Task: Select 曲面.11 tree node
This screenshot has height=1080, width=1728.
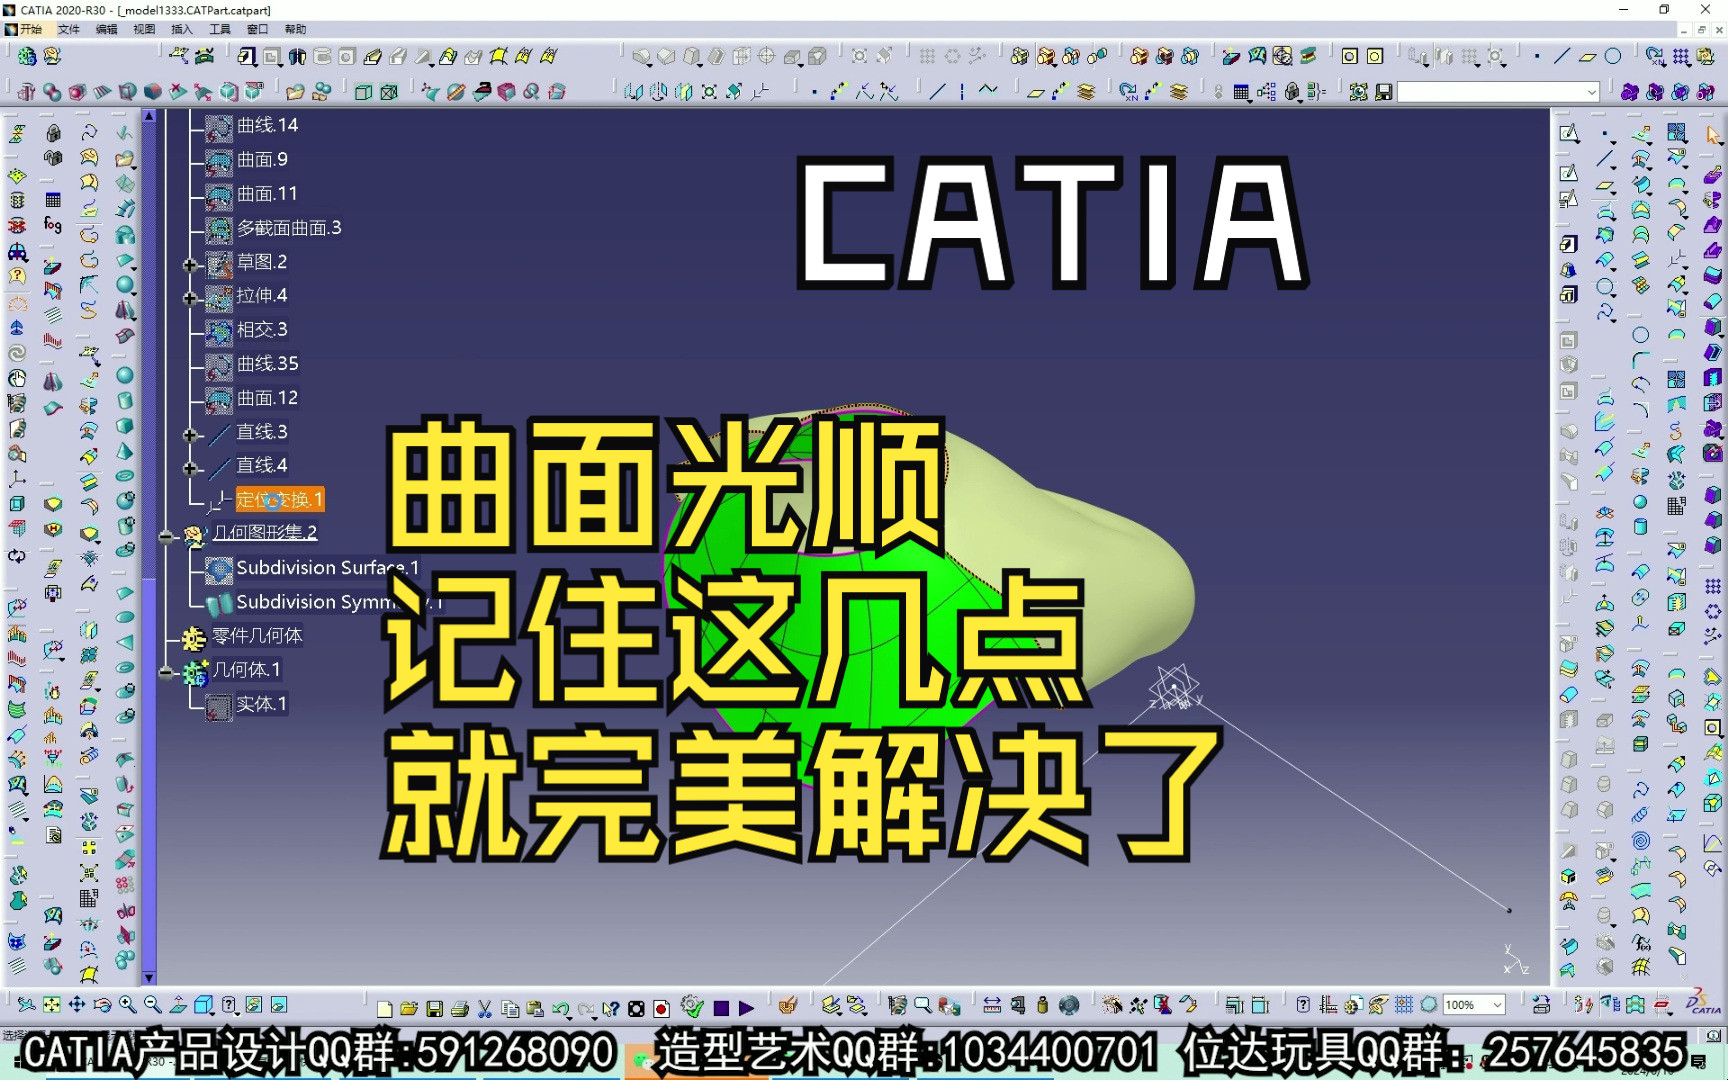Action: (267, 193)
